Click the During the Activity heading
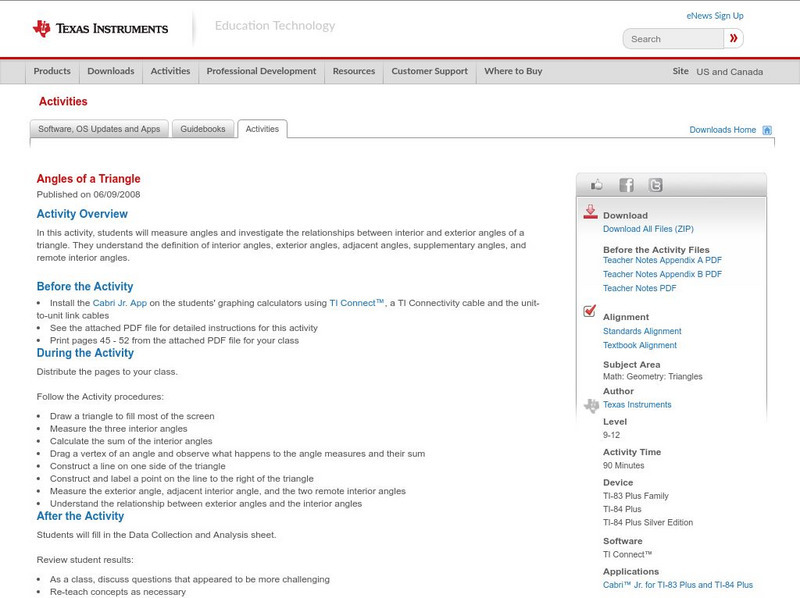800x598 pixels. 85,353
